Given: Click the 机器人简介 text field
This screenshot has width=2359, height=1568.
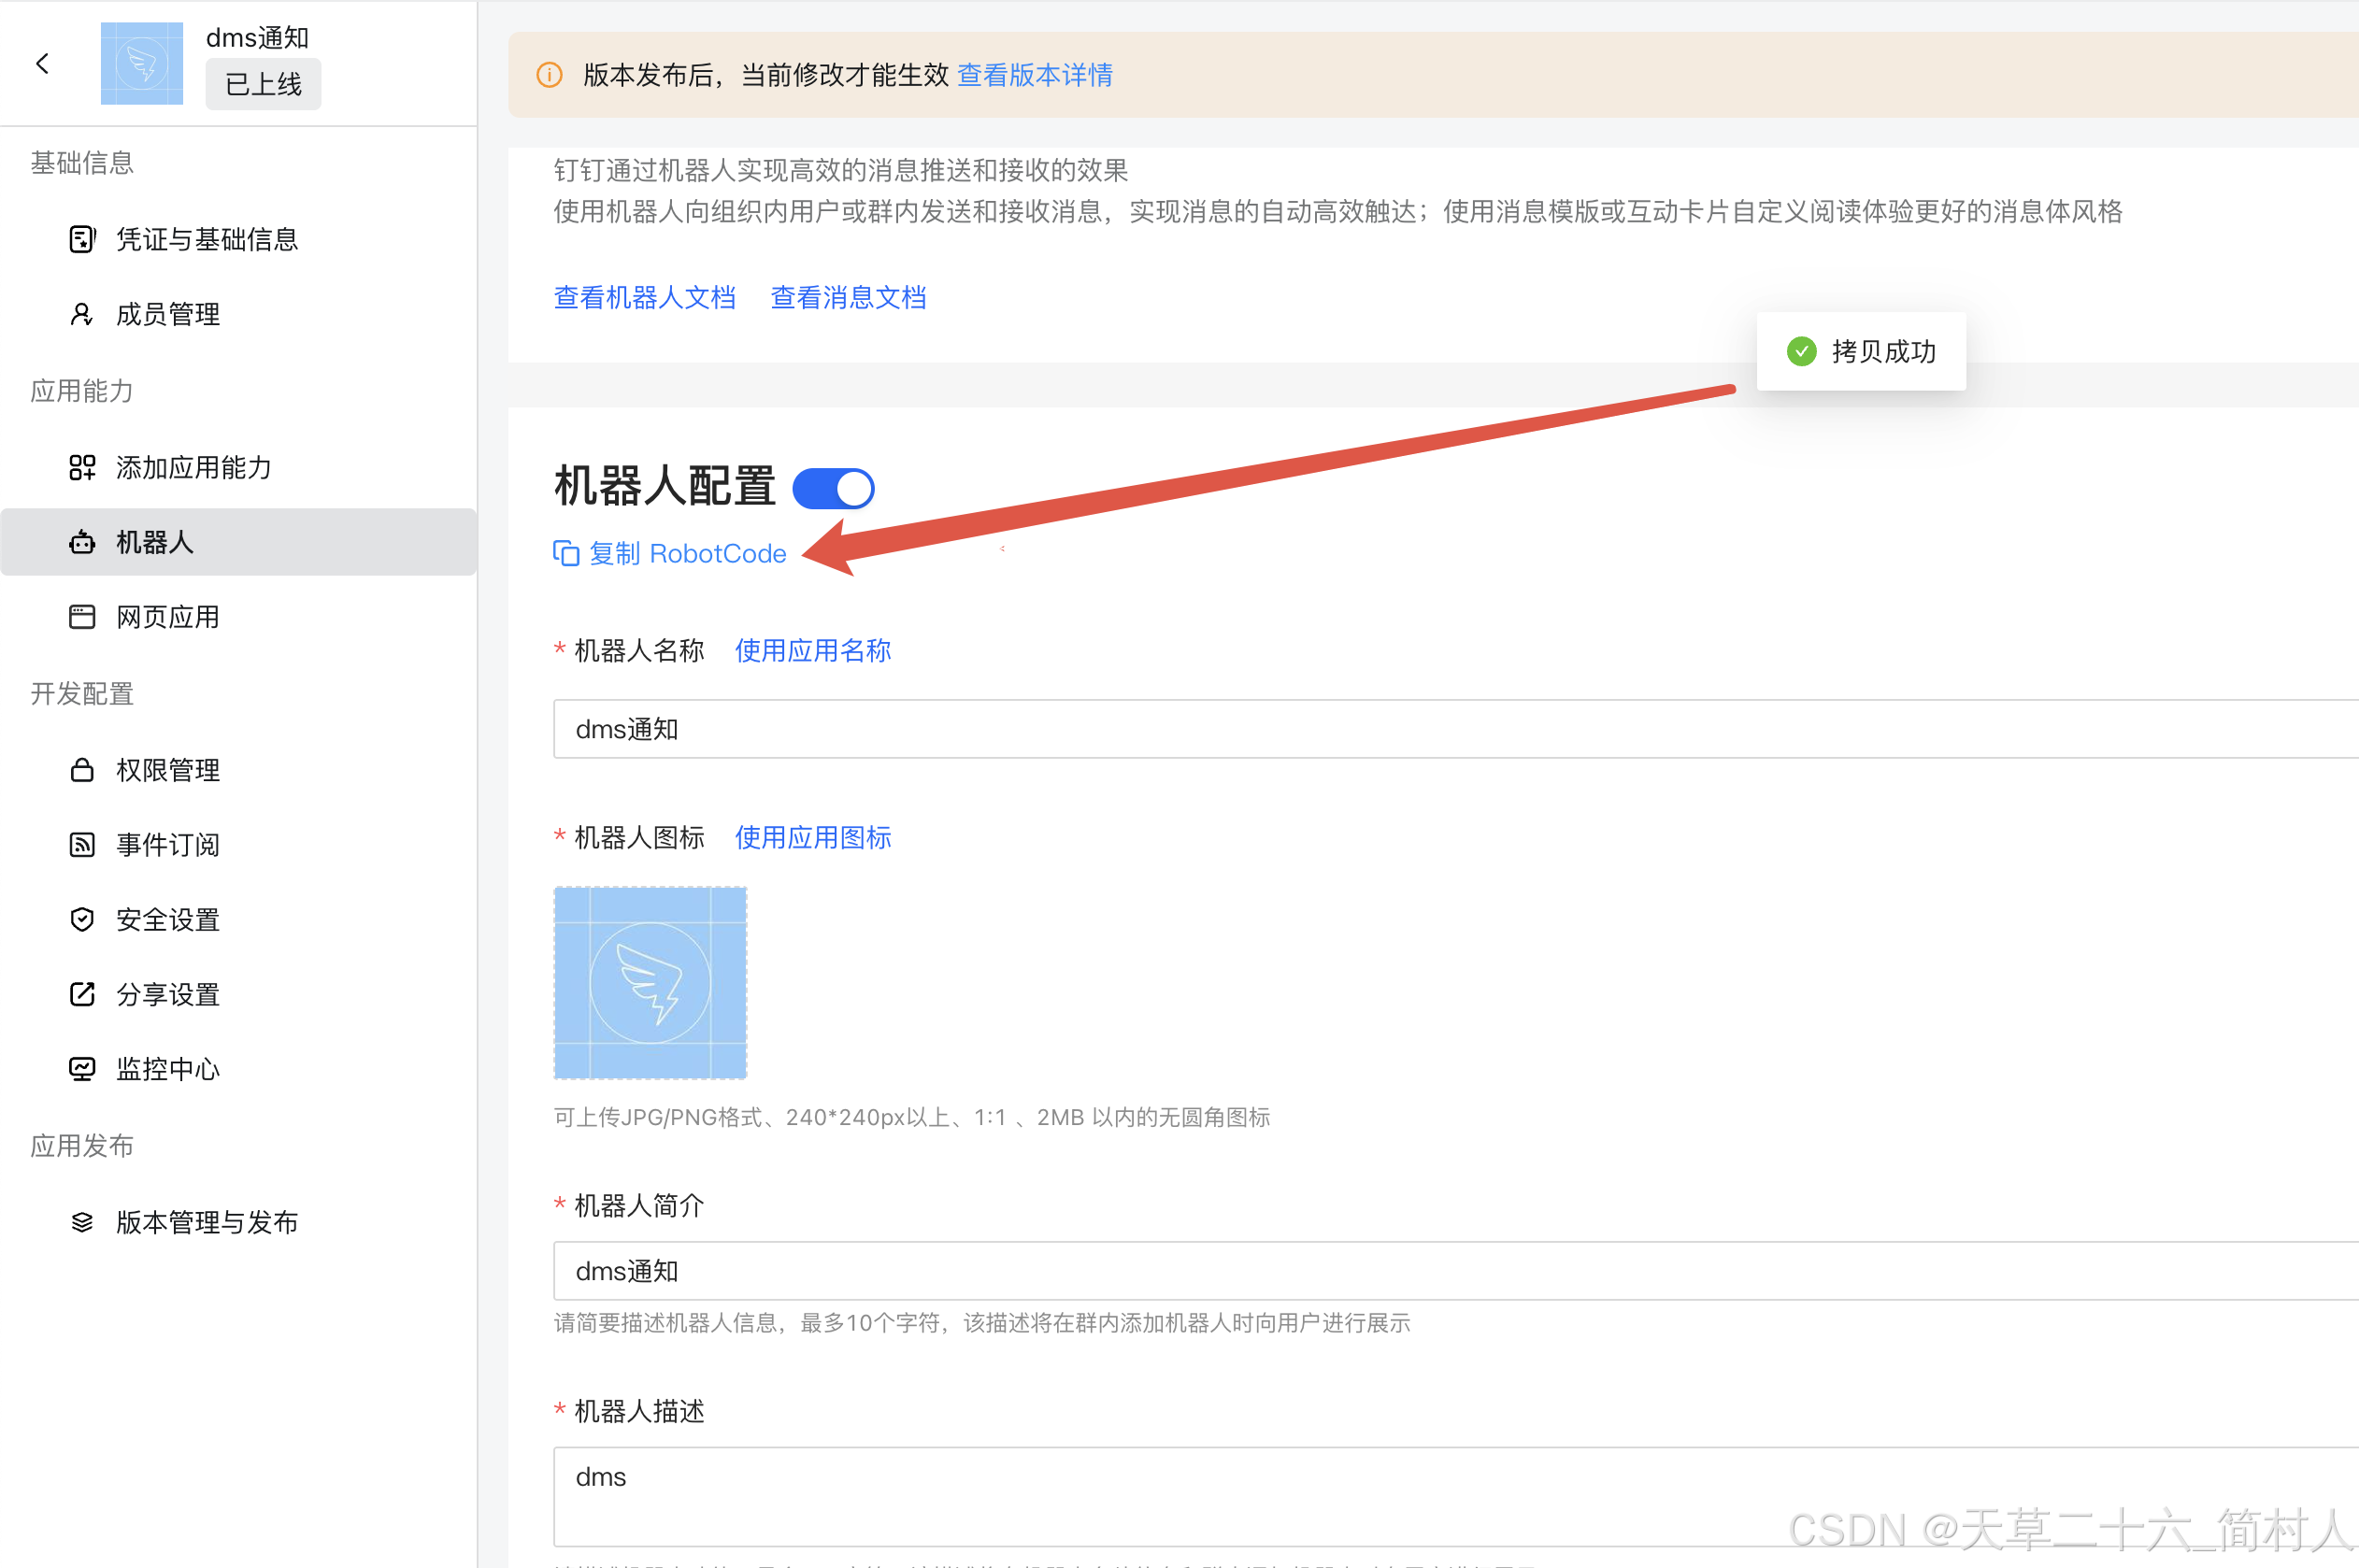Looking at the screenshot, I should [x=1400, y=1271].
